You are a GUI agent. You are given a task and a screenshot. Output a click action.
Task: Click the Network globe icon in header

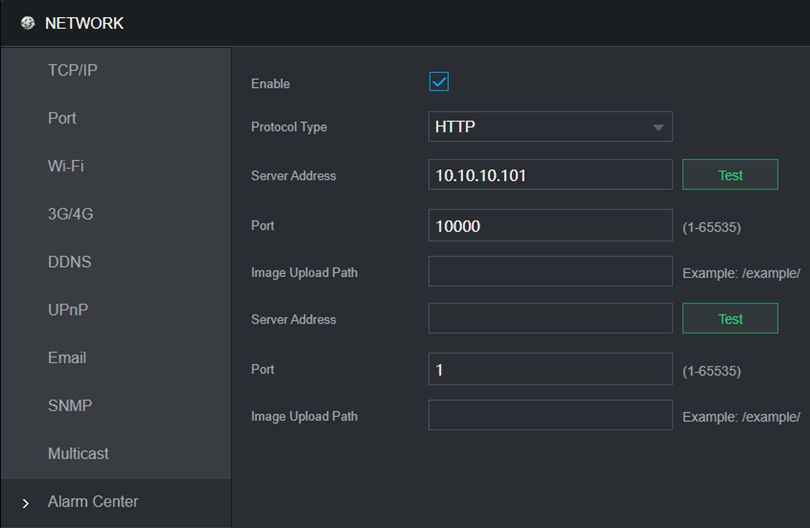27,23
